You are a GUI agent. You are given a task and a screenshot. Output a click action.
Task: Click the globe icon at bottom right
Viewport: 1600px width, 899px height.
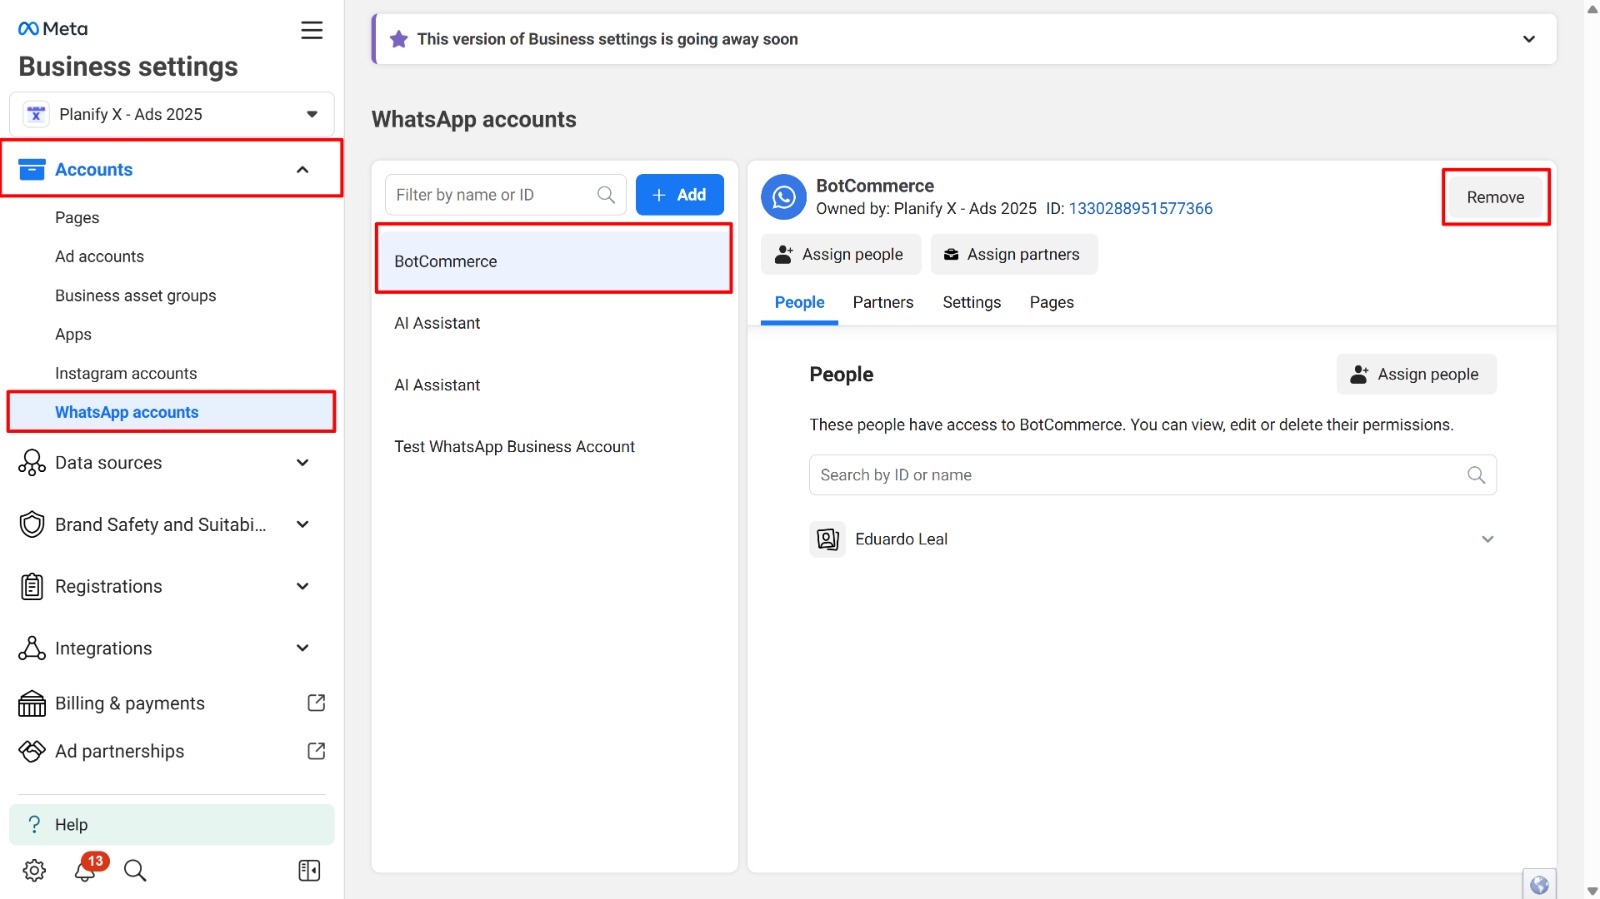[x=1539, y=884]
